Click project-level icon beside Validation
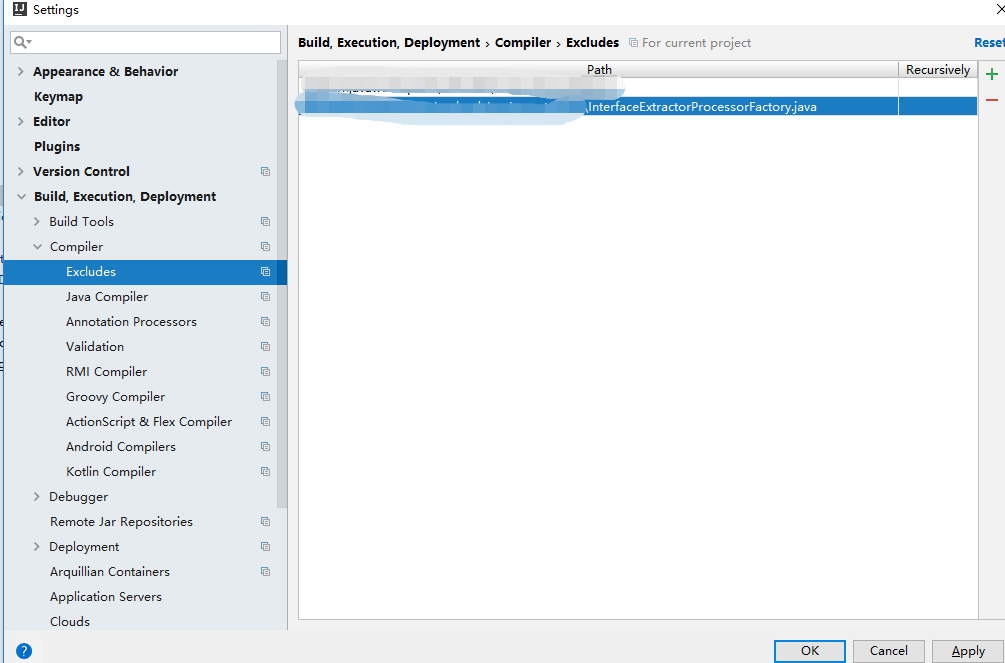1005x663 pixels. click(265, 347)
